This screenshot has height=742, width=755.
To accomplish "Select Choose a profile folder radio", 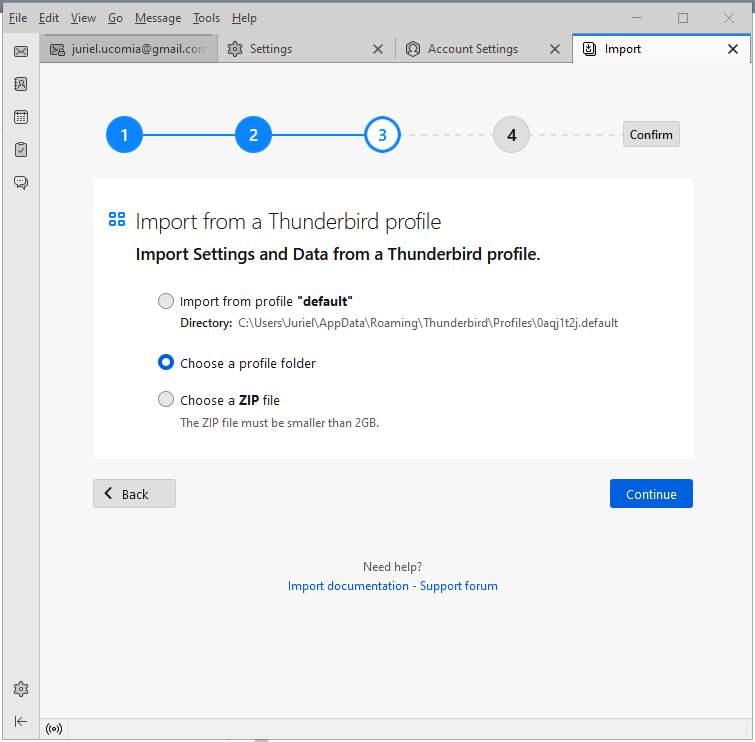I will coord(166,362).
